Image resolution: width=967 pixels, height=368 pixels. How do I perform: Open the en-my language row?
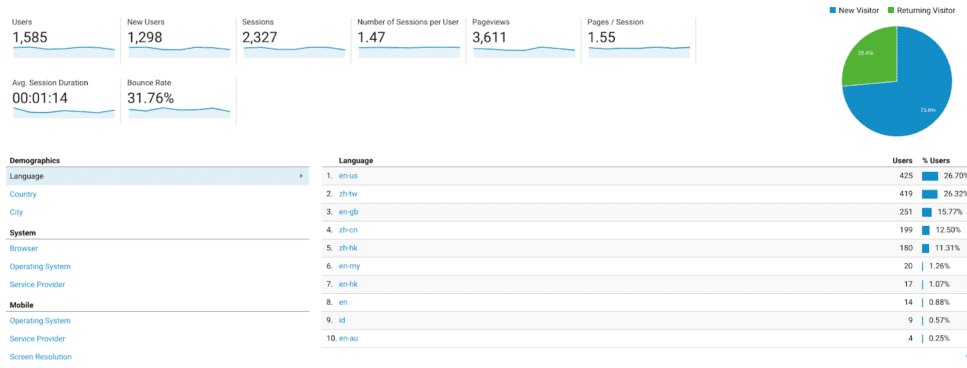(349, 266)
